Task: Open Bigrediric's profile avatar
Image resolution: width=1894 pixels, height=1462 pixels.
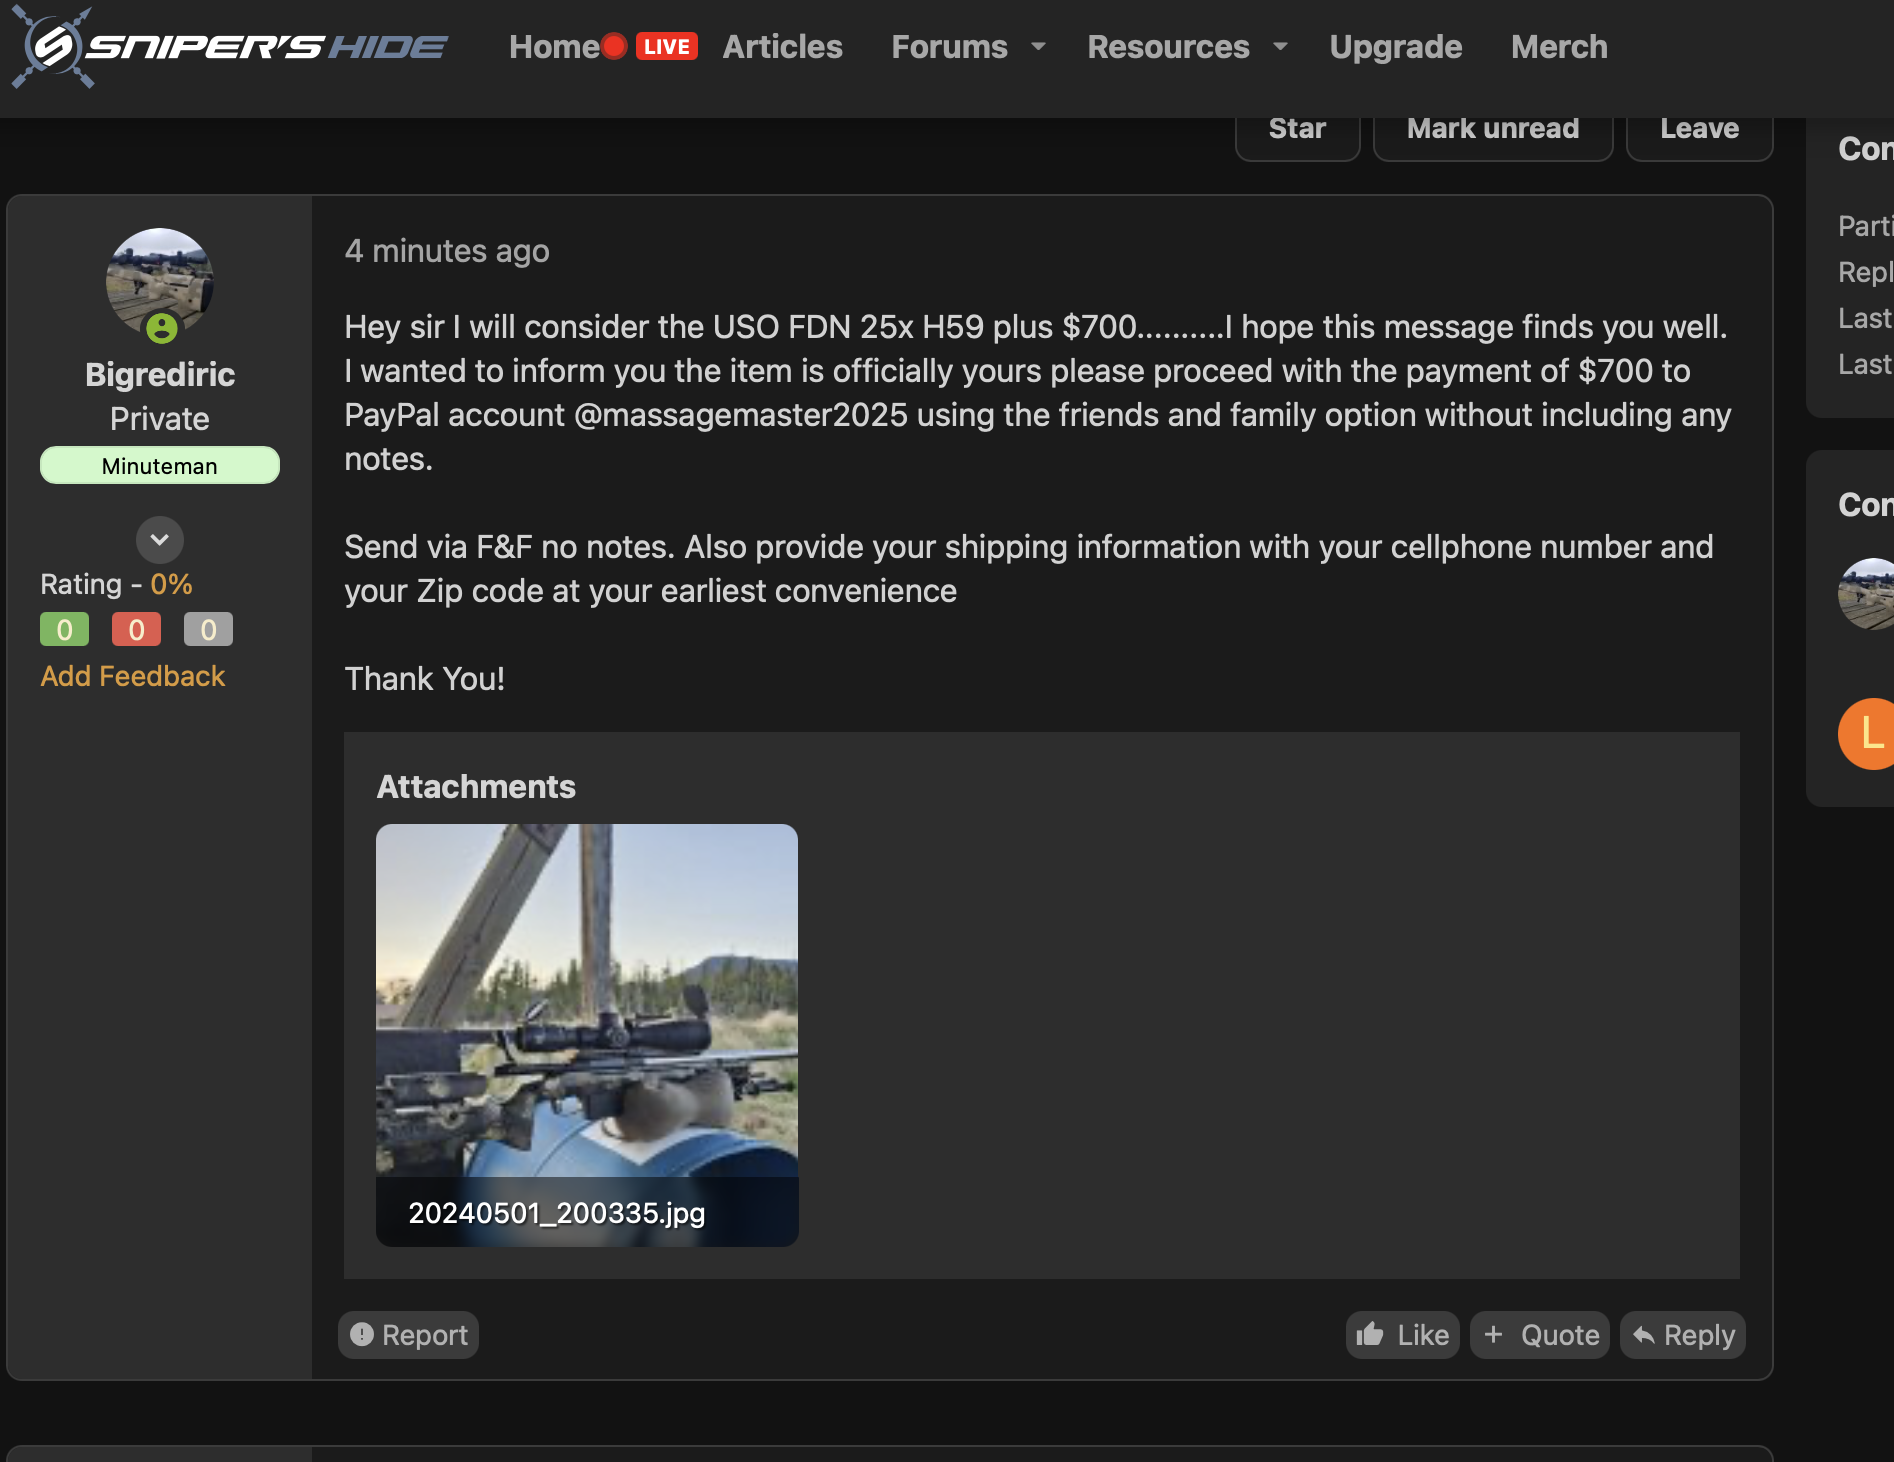Action: coord(160,282)
